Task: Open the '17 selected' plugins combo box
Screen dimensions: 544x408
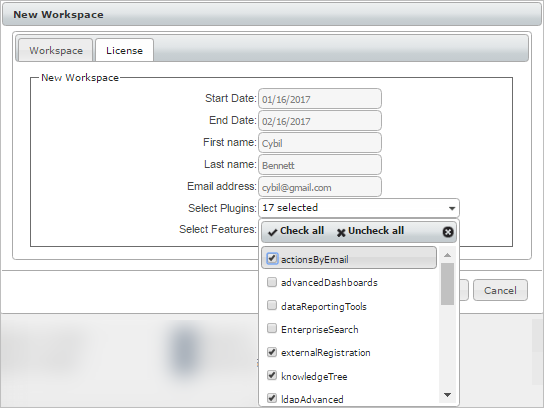Action: [x=359, y=208]
